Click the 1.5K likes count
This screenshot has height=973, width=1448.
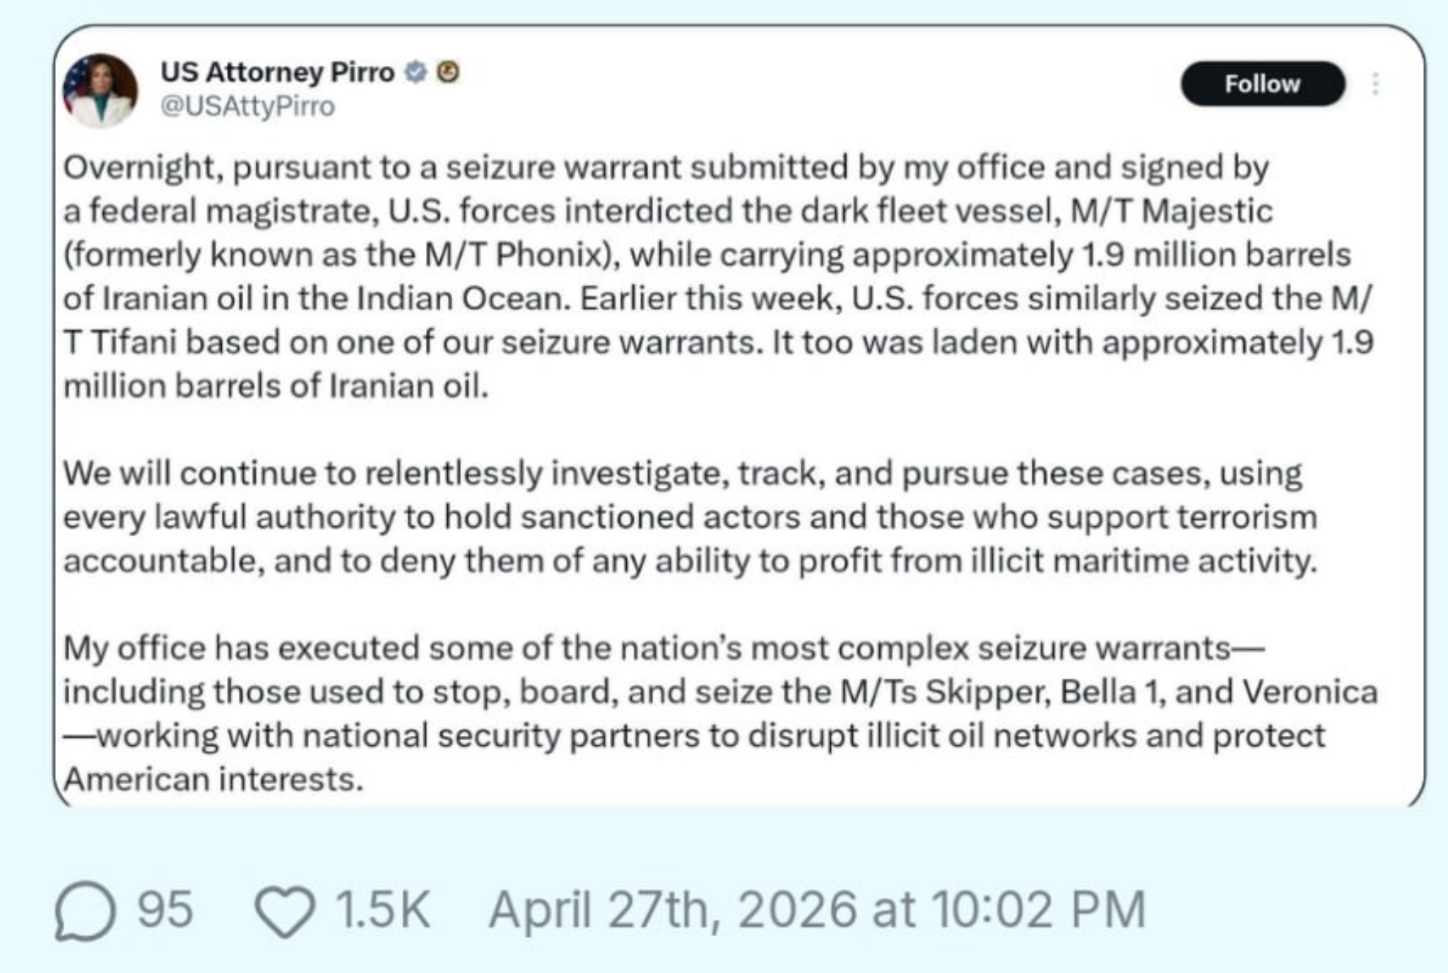[x=382, y=910]
